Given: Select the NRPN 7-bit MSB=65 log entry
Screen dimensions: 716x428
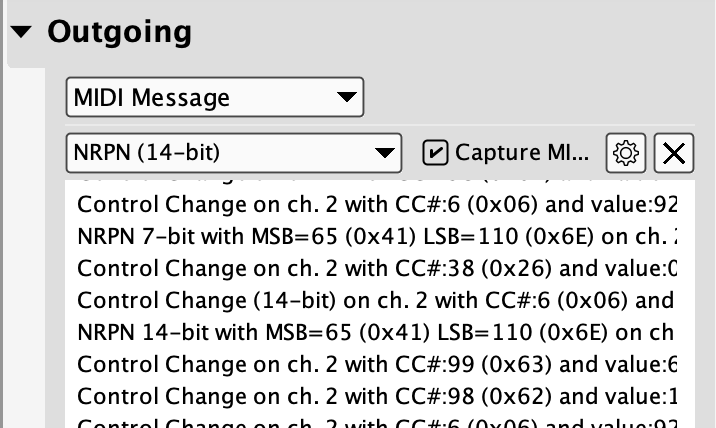Looking at the screenshot, I should tap(378, 237).
